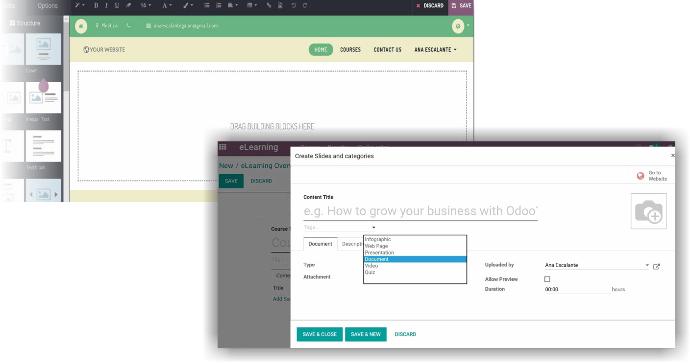
Task: Click the redo arrow in editor toolbar
Action: tap(305, 5)
